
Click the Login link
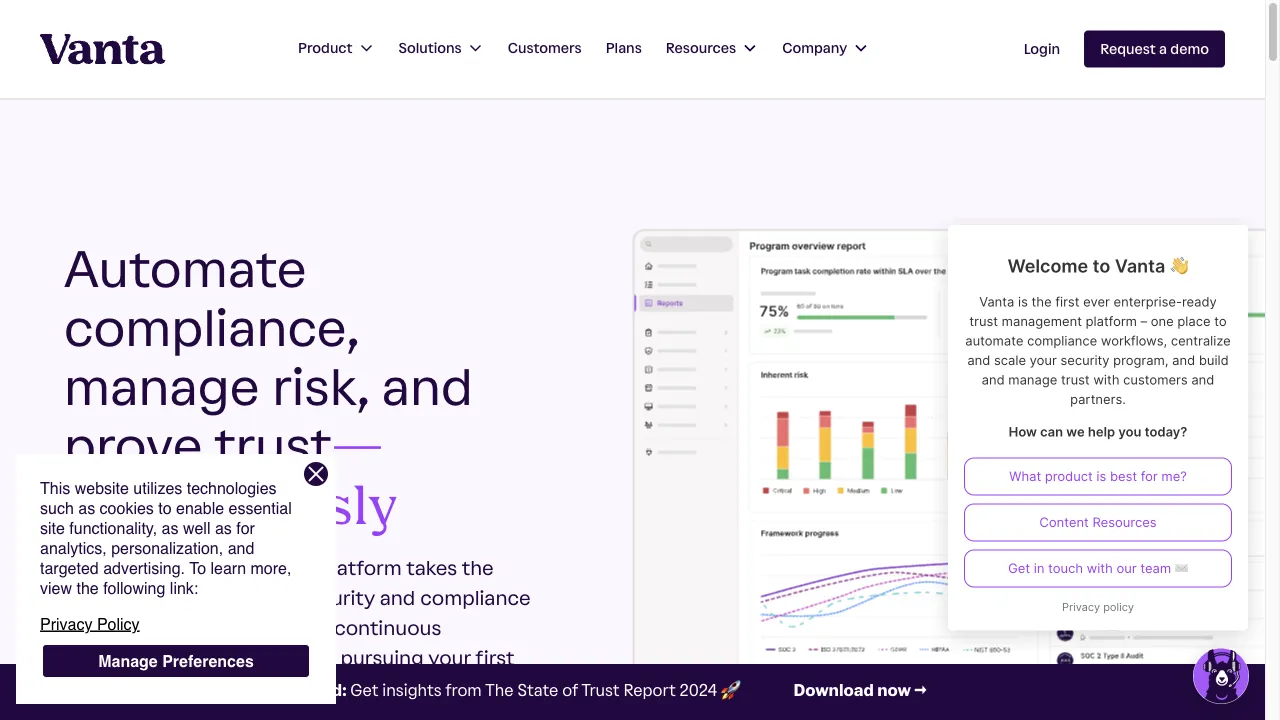1041,49
